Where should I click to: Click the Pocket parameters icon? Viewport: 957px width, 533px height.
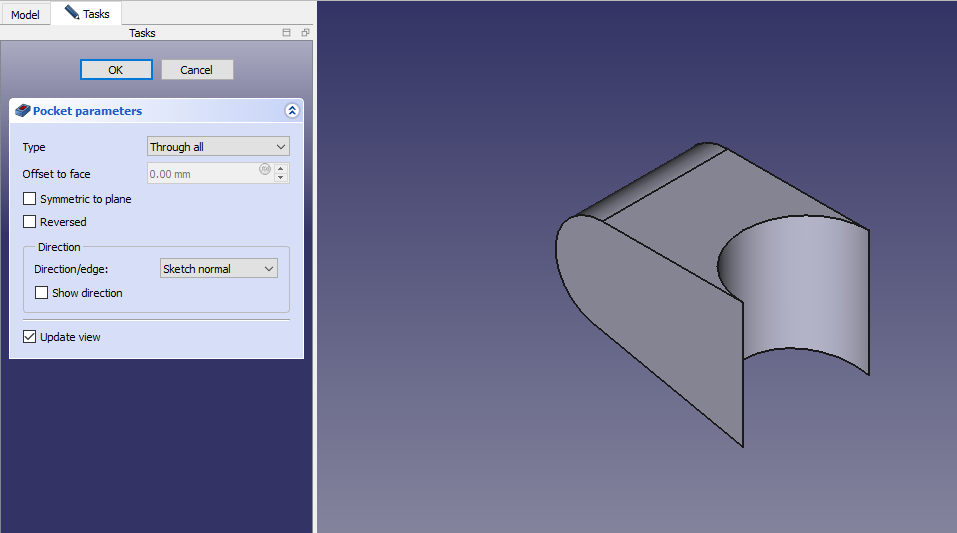coord(23,111)
